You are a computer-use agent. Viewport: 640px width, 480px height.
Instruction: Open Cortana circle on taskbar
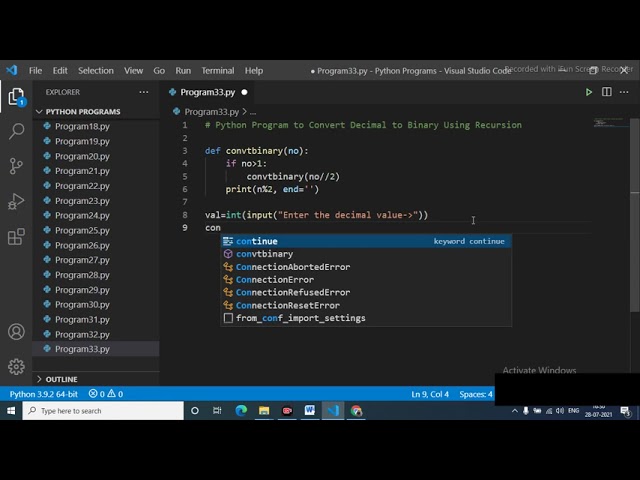click(195, 411)
